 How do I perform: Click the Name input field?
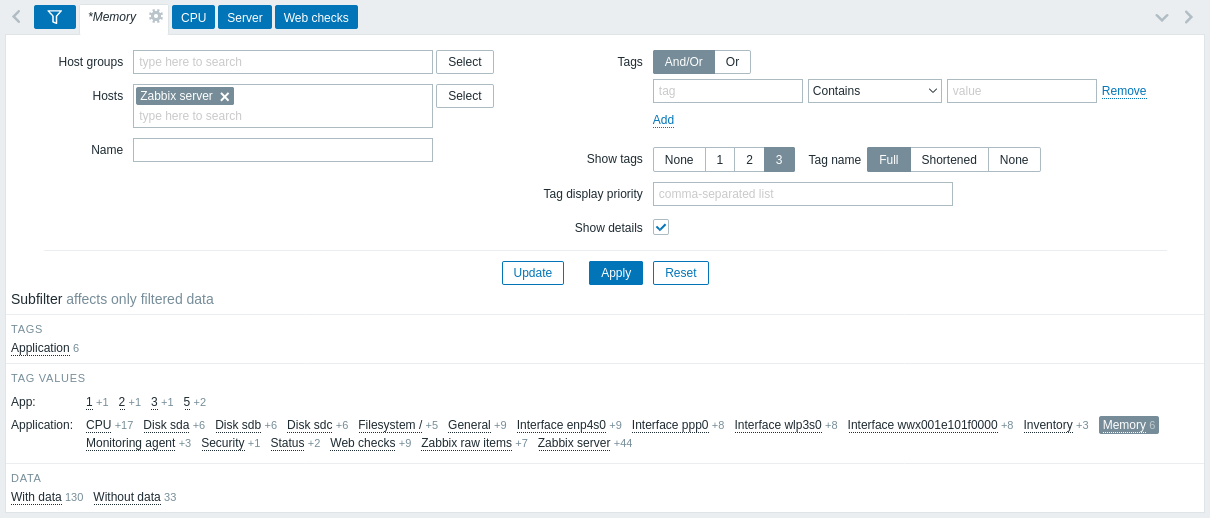point(283,150)
